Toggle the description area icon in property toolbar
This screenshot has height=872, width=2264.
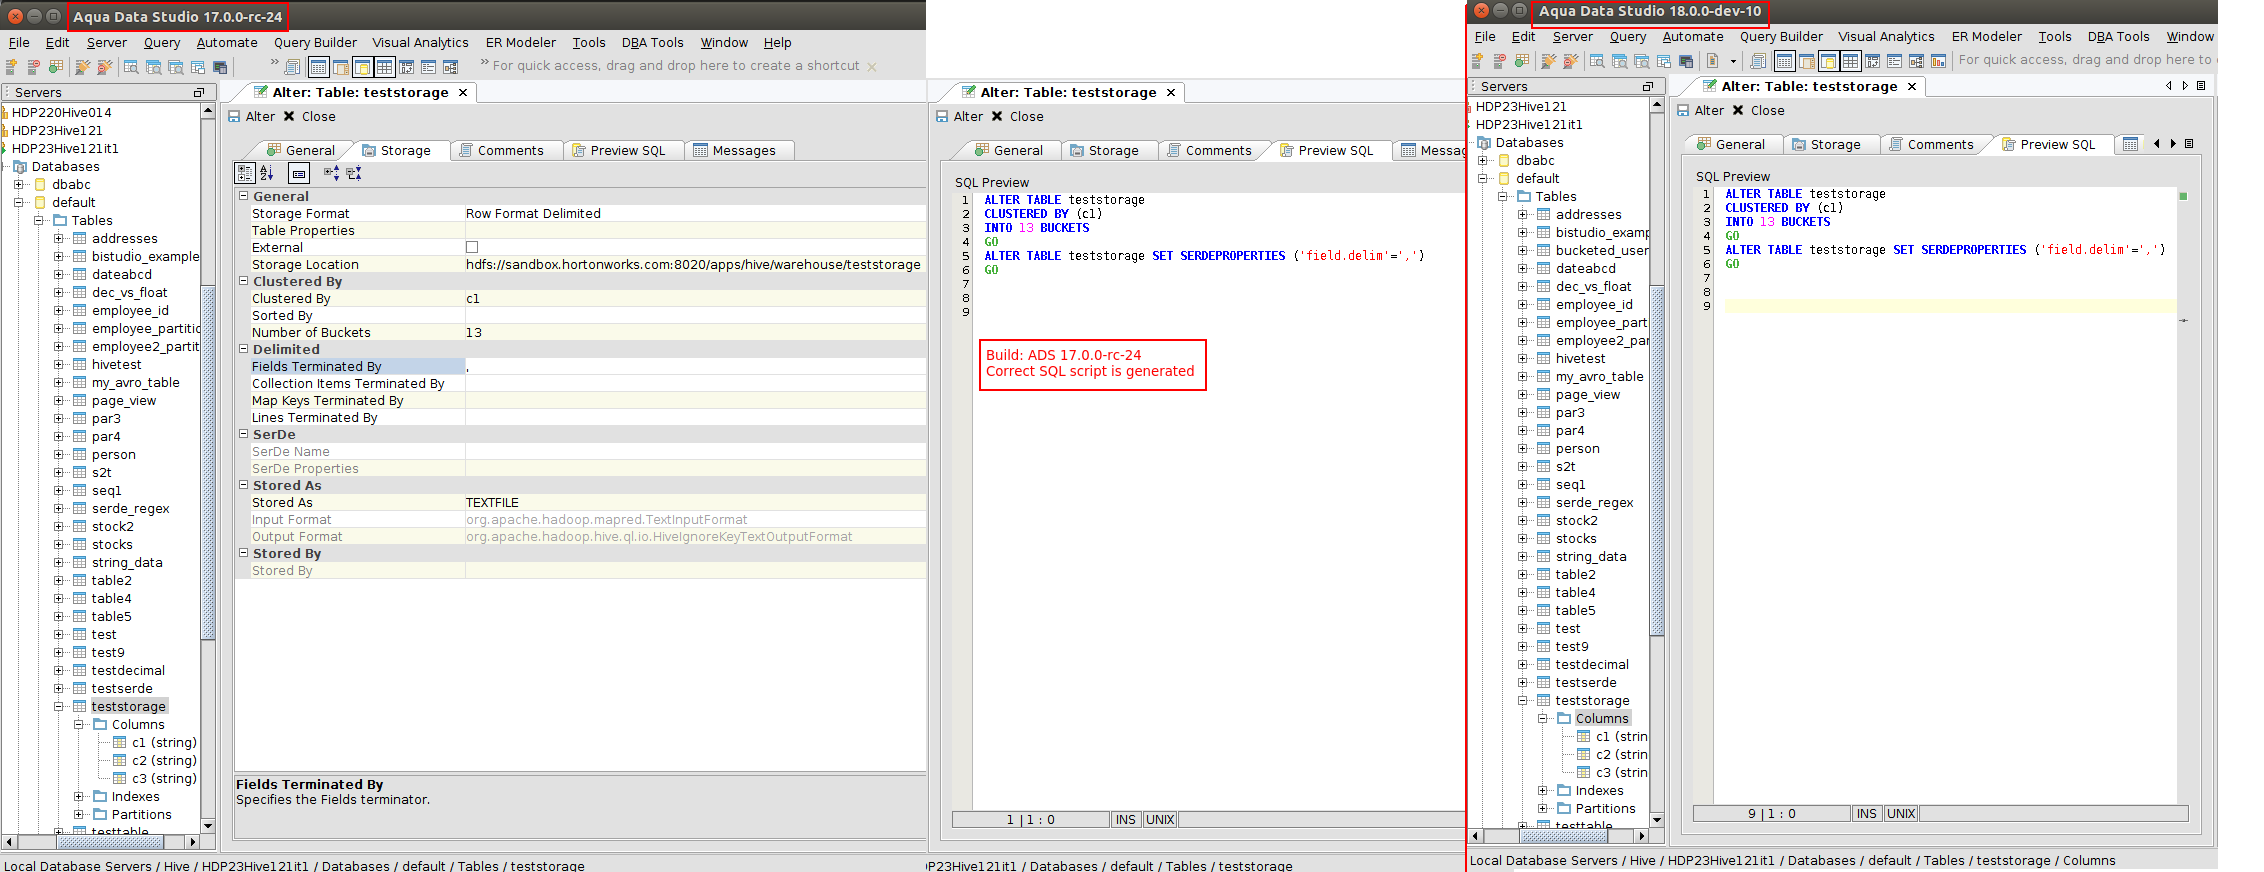[x=299, y=173]
